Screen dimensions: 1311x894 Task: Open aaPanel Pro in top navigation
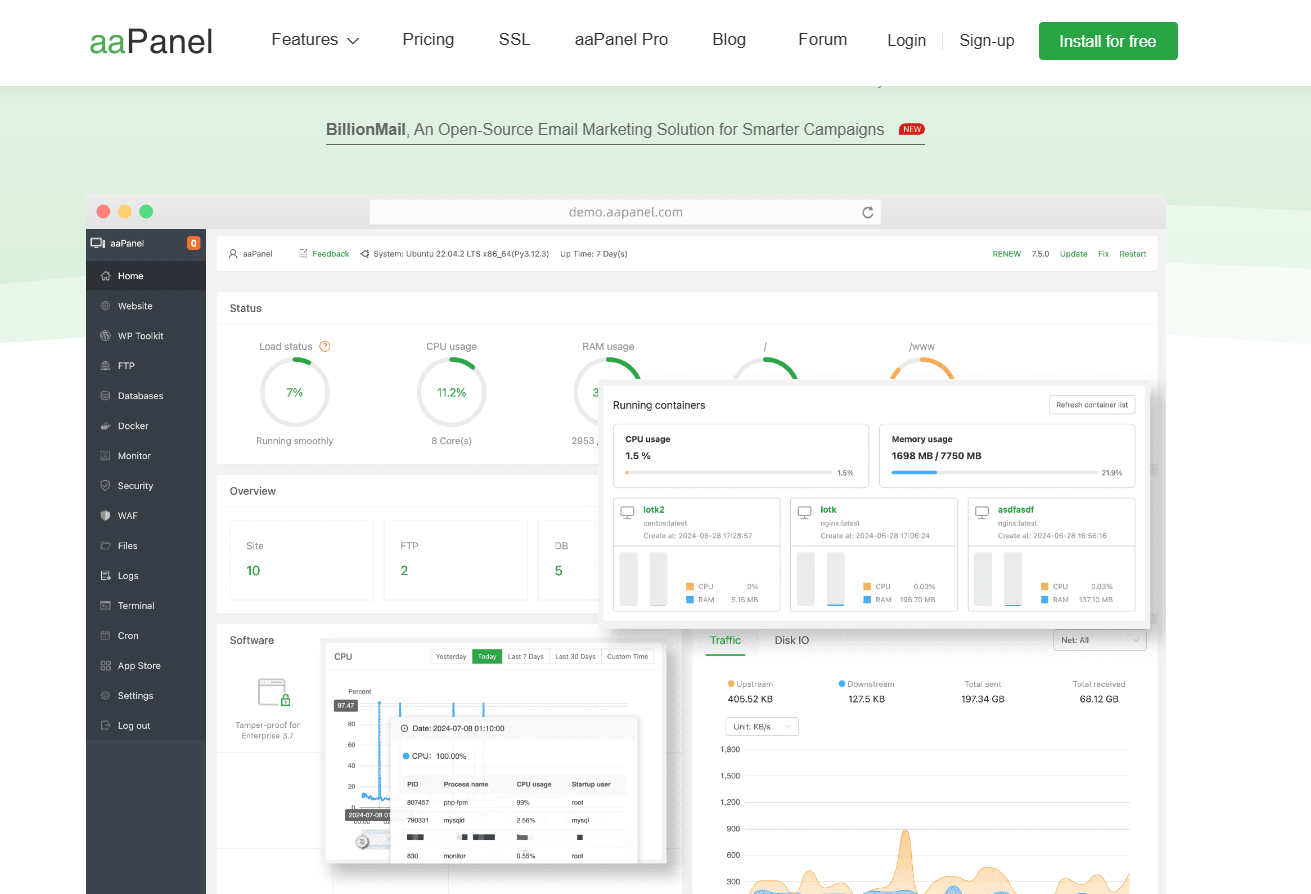pyautogui.click(x=621, y=40)
